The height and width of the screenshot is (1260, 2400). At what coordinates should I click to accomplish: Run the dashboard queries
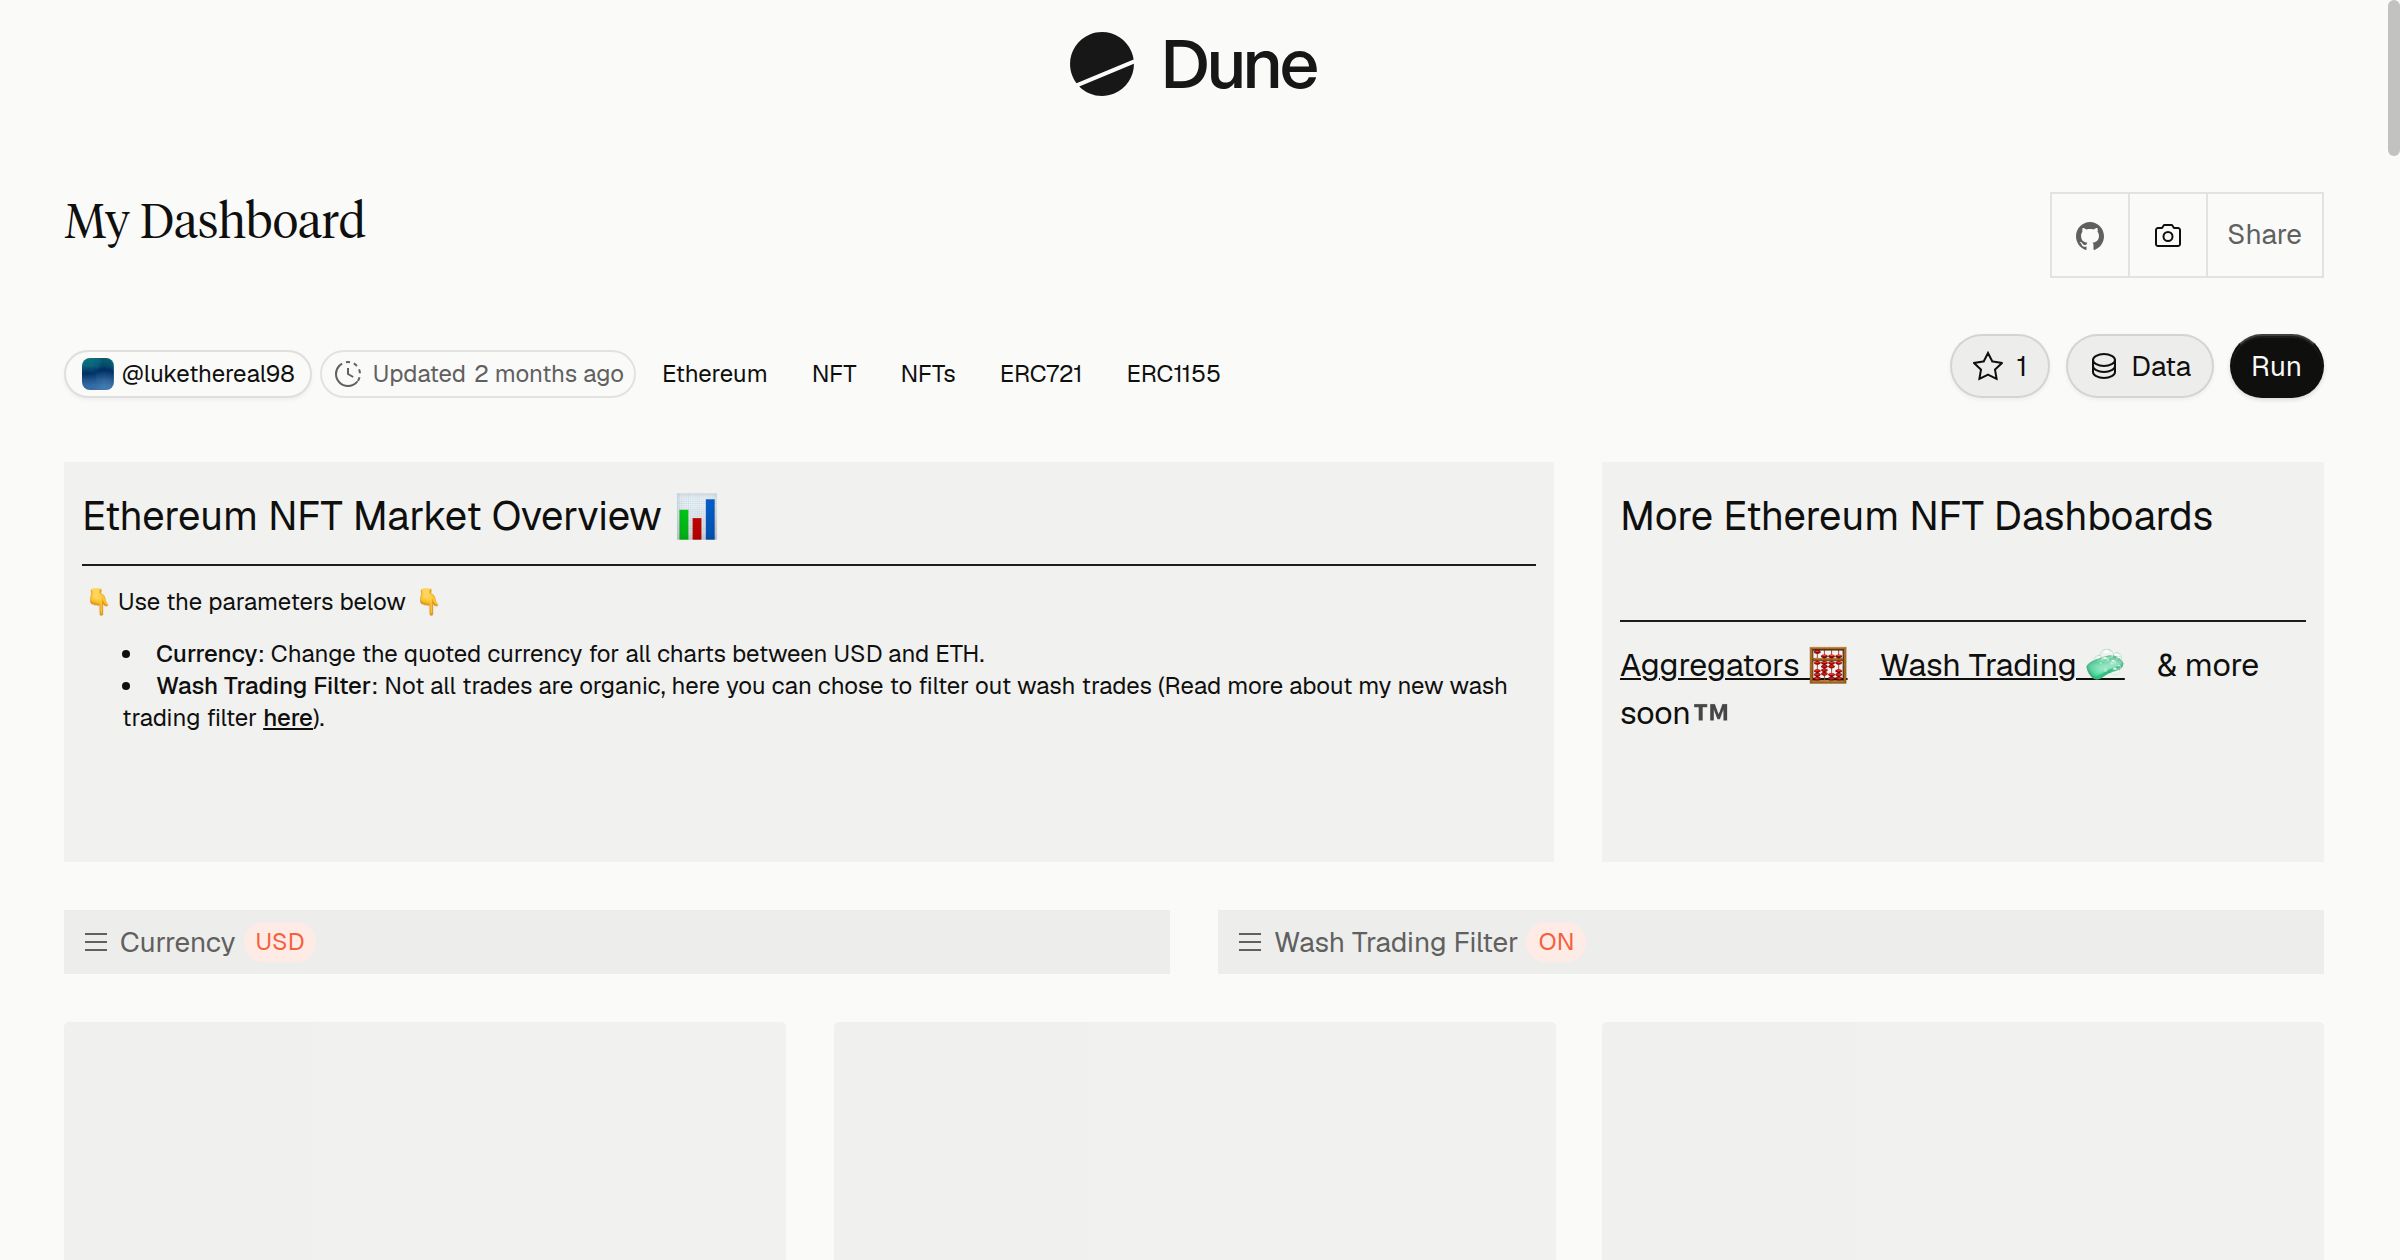click(x=2276, y=366)
